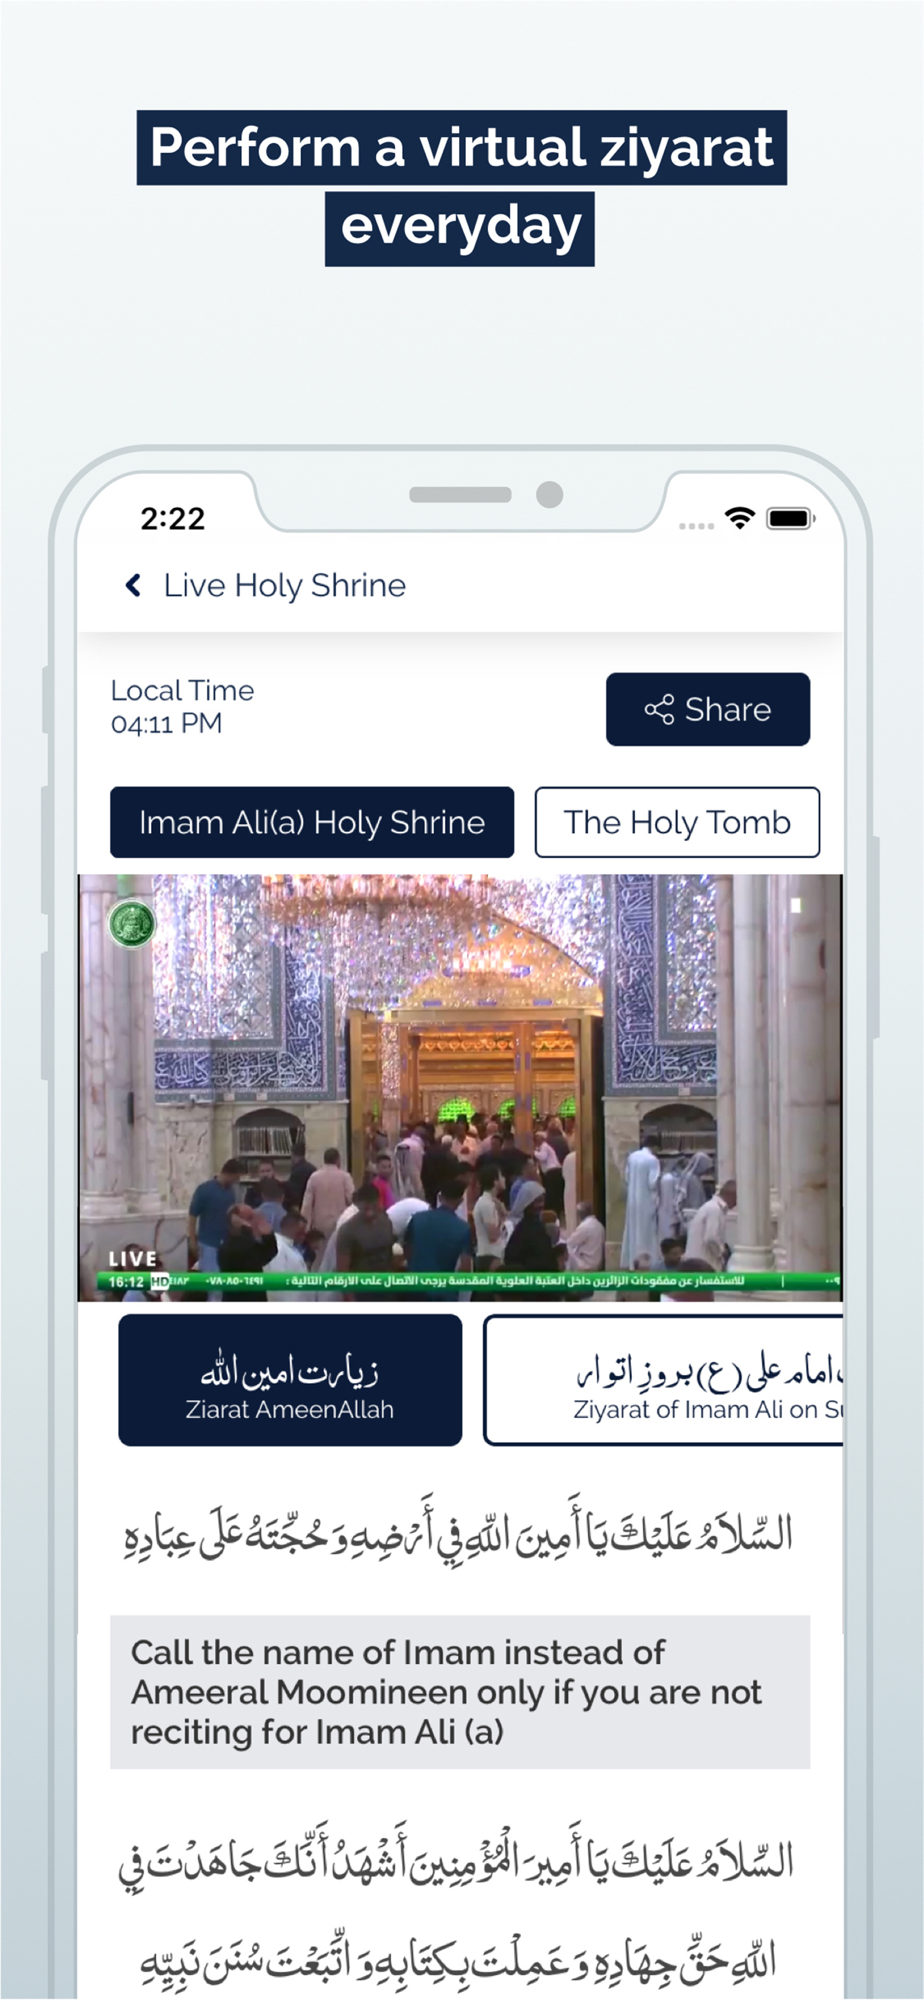The width and height of the screenshot is (924, 2000).
Task: Tap the Wi-Fi status icon
Action: point(740,518)
